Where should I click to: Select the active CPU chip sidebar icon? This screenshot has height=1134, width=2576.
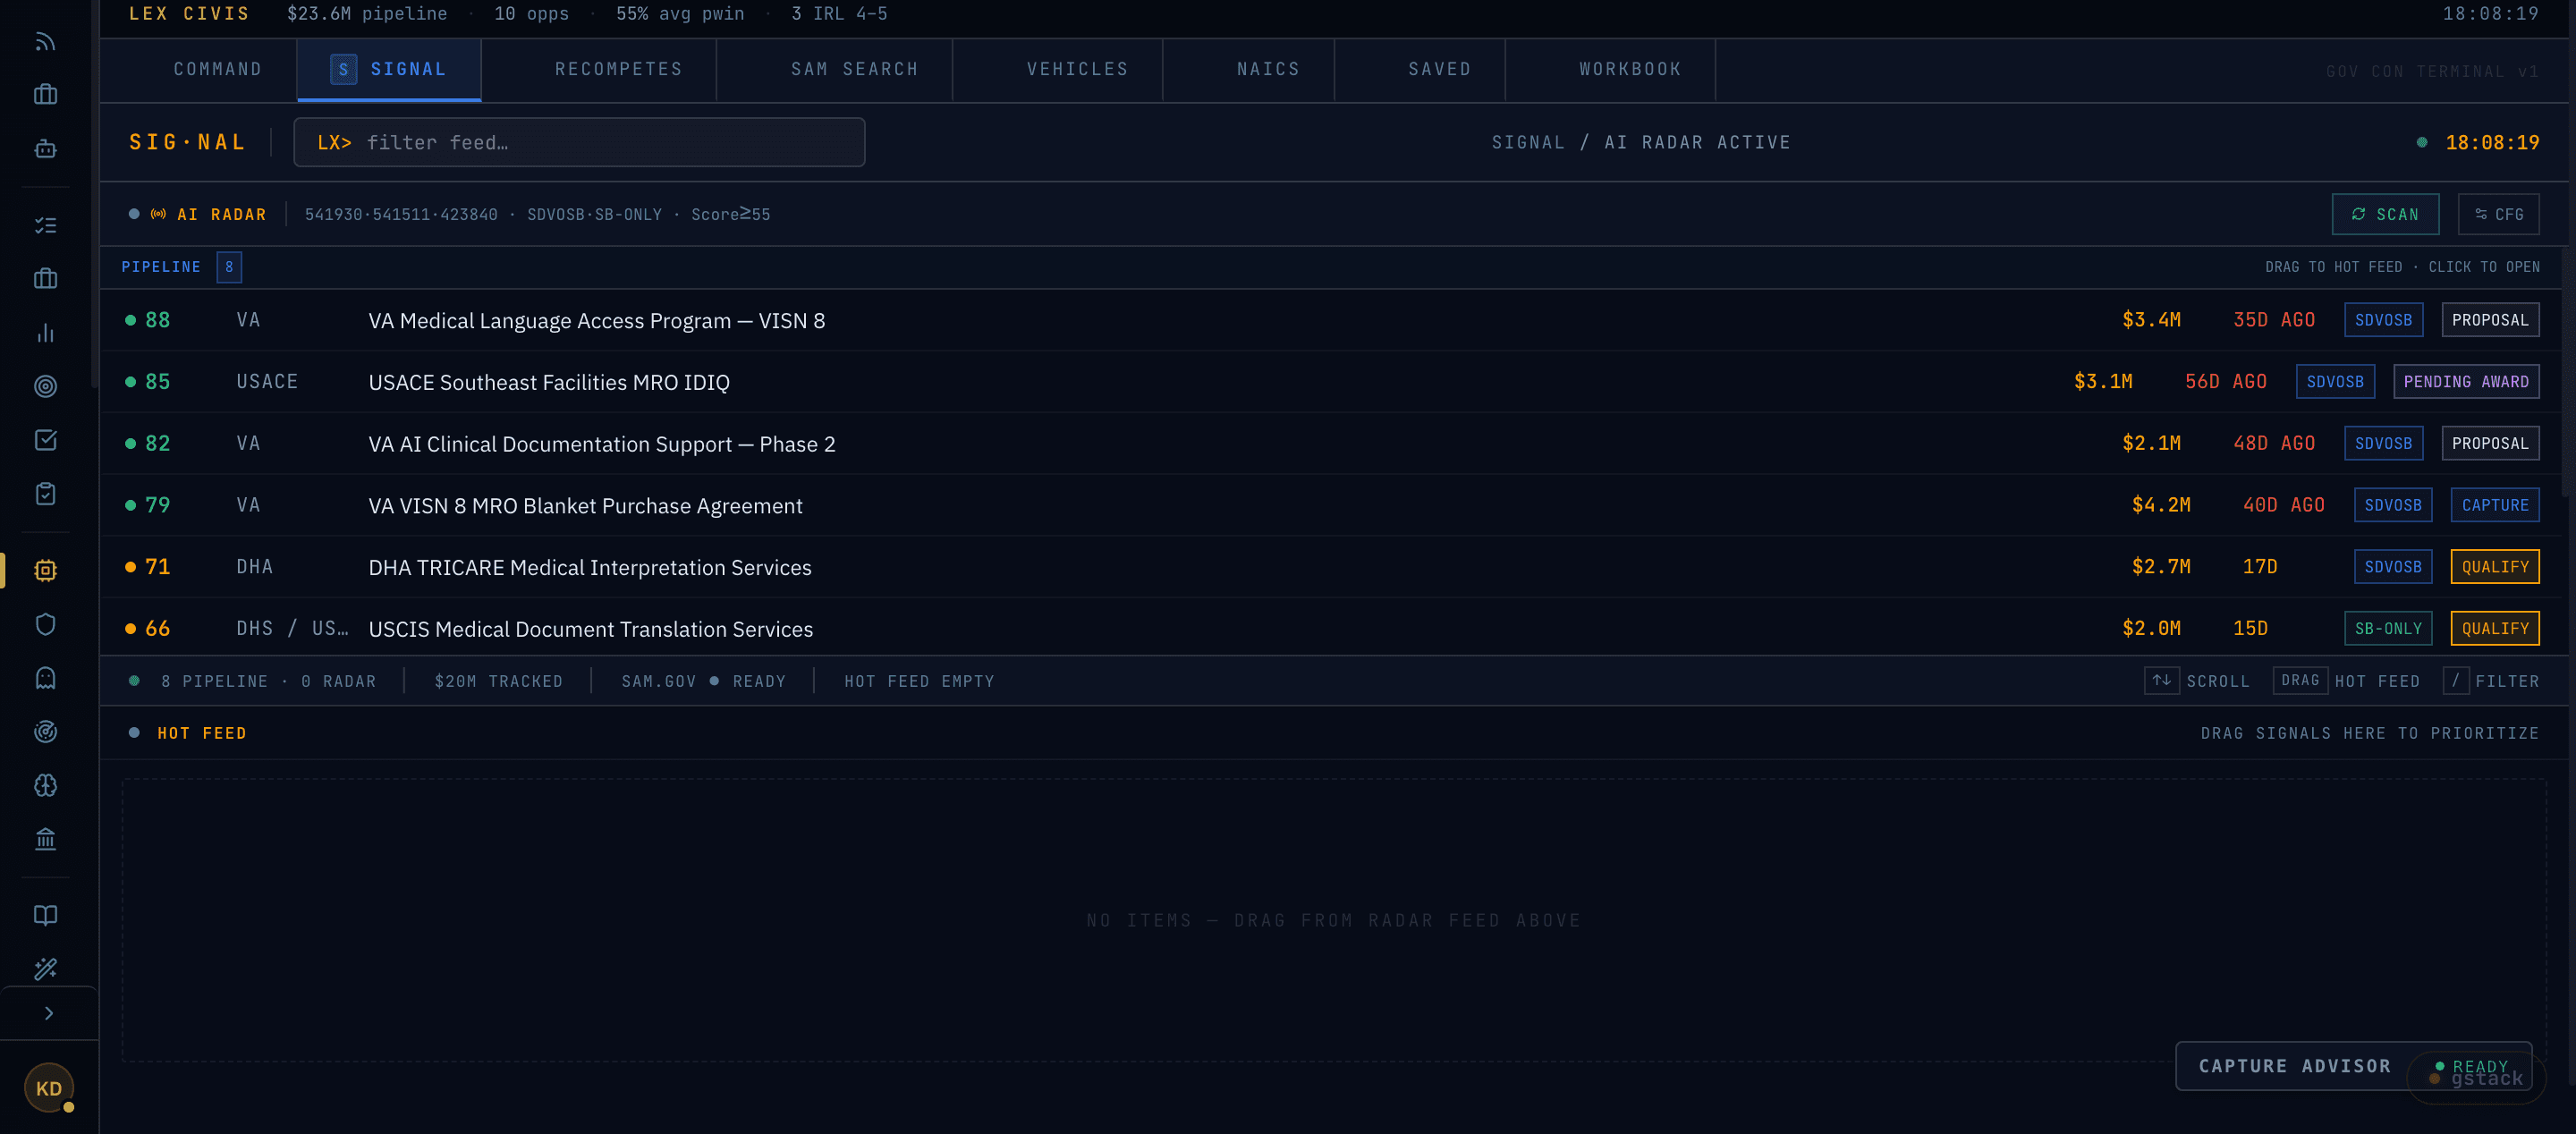[45, 570]
